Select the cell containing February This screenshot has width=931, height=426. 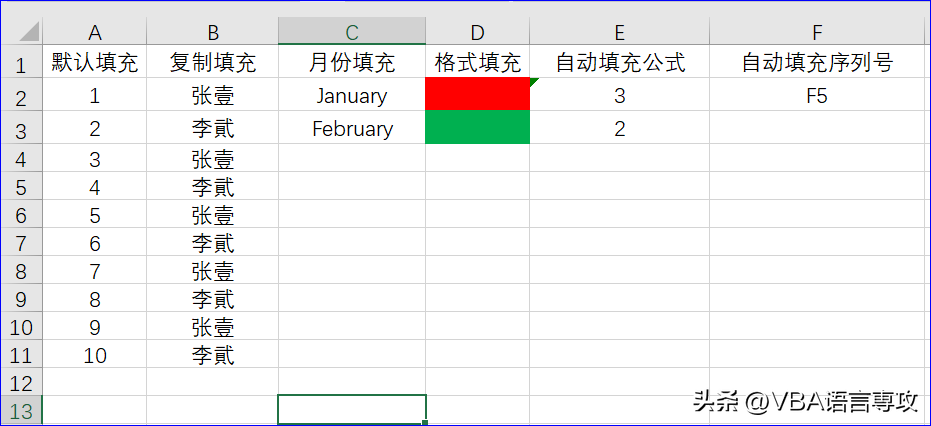pos(351,129)
